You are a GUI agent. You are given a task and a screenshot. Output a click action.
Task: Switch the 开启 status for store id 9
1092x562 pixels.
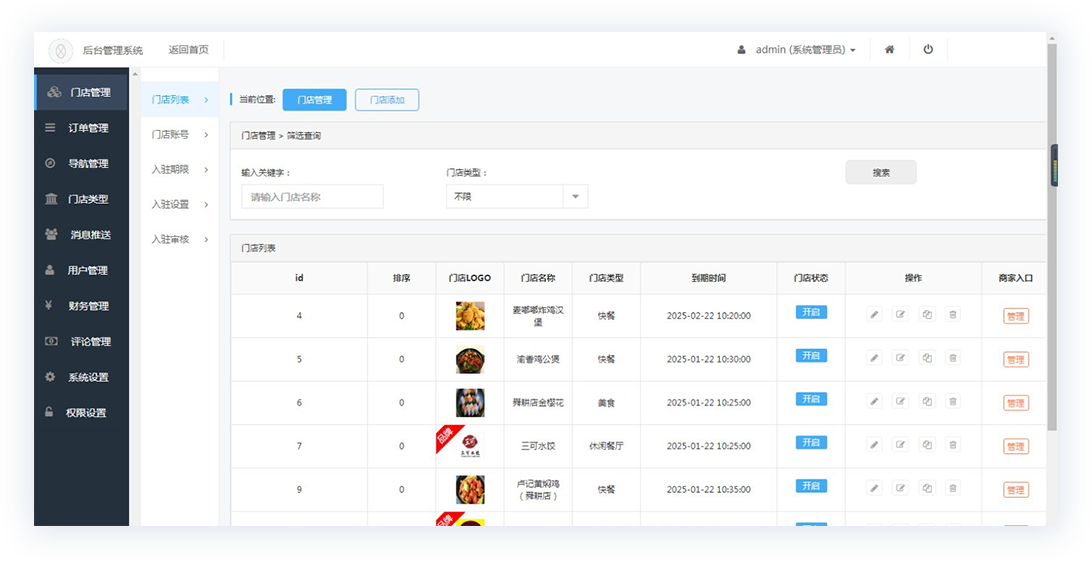(x=811, y=486)
